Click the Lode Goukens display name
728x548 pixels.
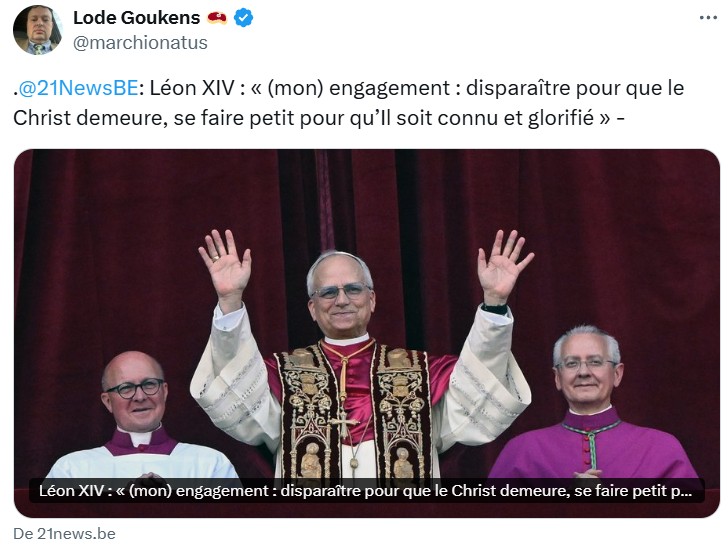click(x=136, y=18)
